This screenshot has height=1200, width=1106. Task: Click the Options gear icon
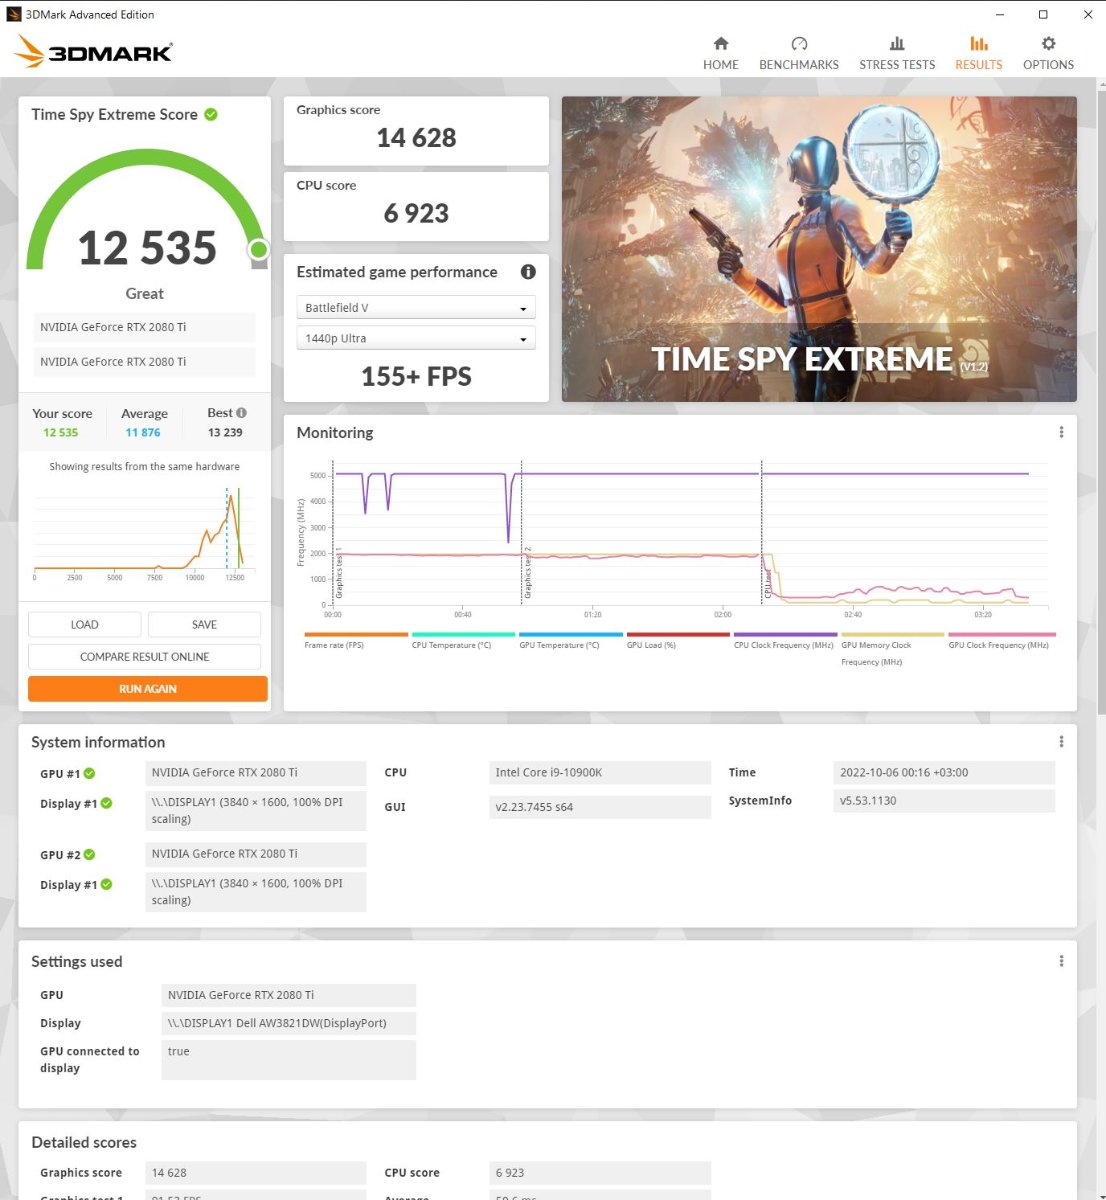[1048, 44]
